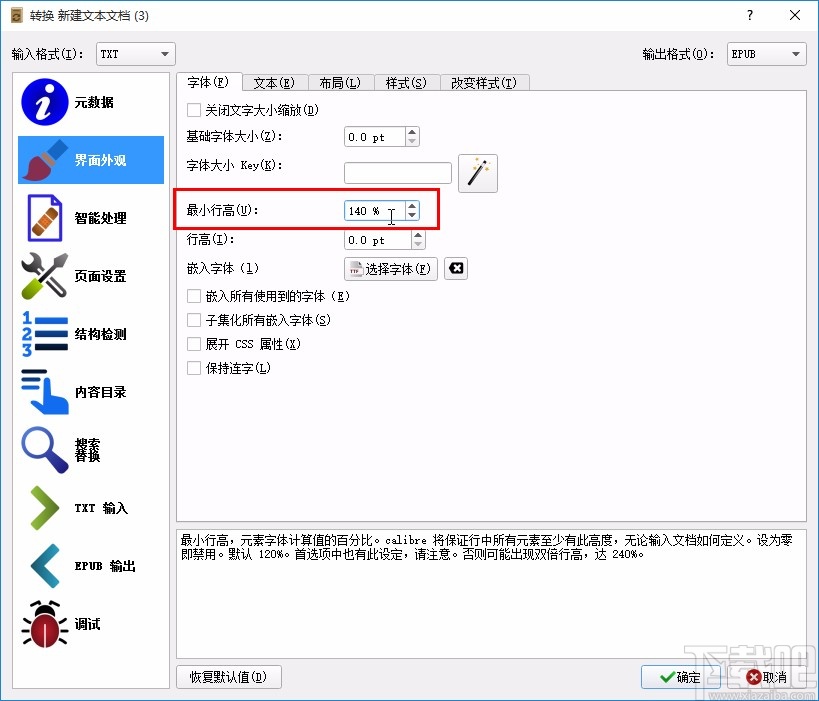819x701 pixels.
Task: Enable 关闭文字大小缩放 checkbox
Action: 194,110
